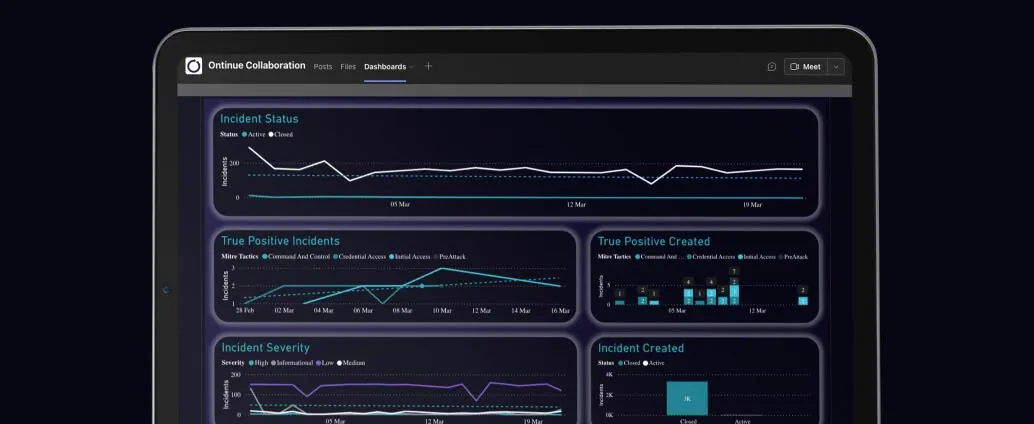Select Active legend in Incident Created
The height and width of the screenshot is (424, 1034).
(x=653, y=363)
